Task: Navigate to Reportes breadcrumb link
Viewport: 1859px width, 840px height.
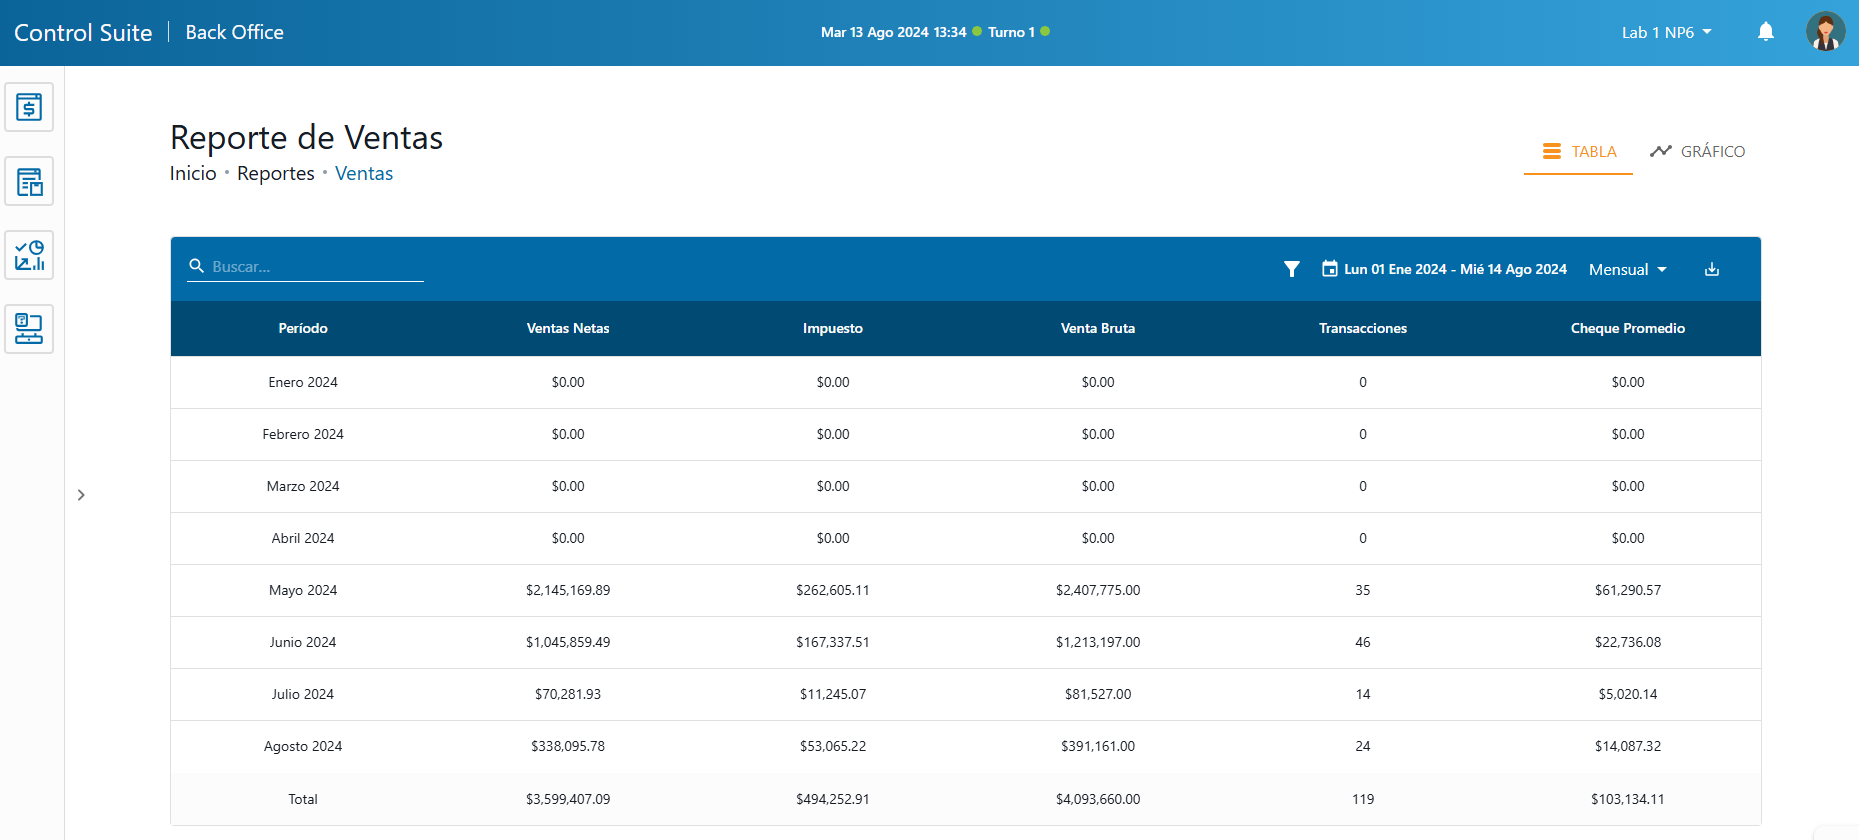Action: pos(275,174)
